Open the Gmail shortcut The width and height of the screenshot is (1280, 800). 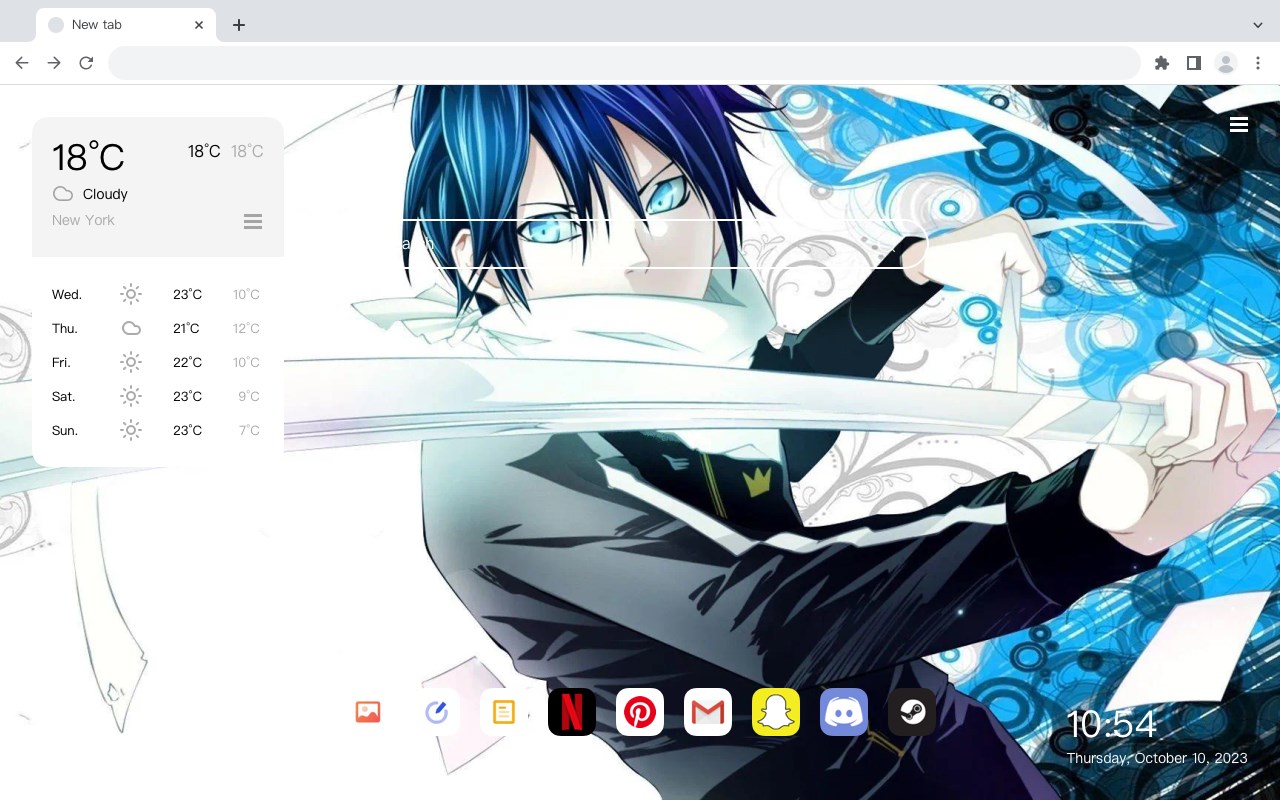[708, 712]
